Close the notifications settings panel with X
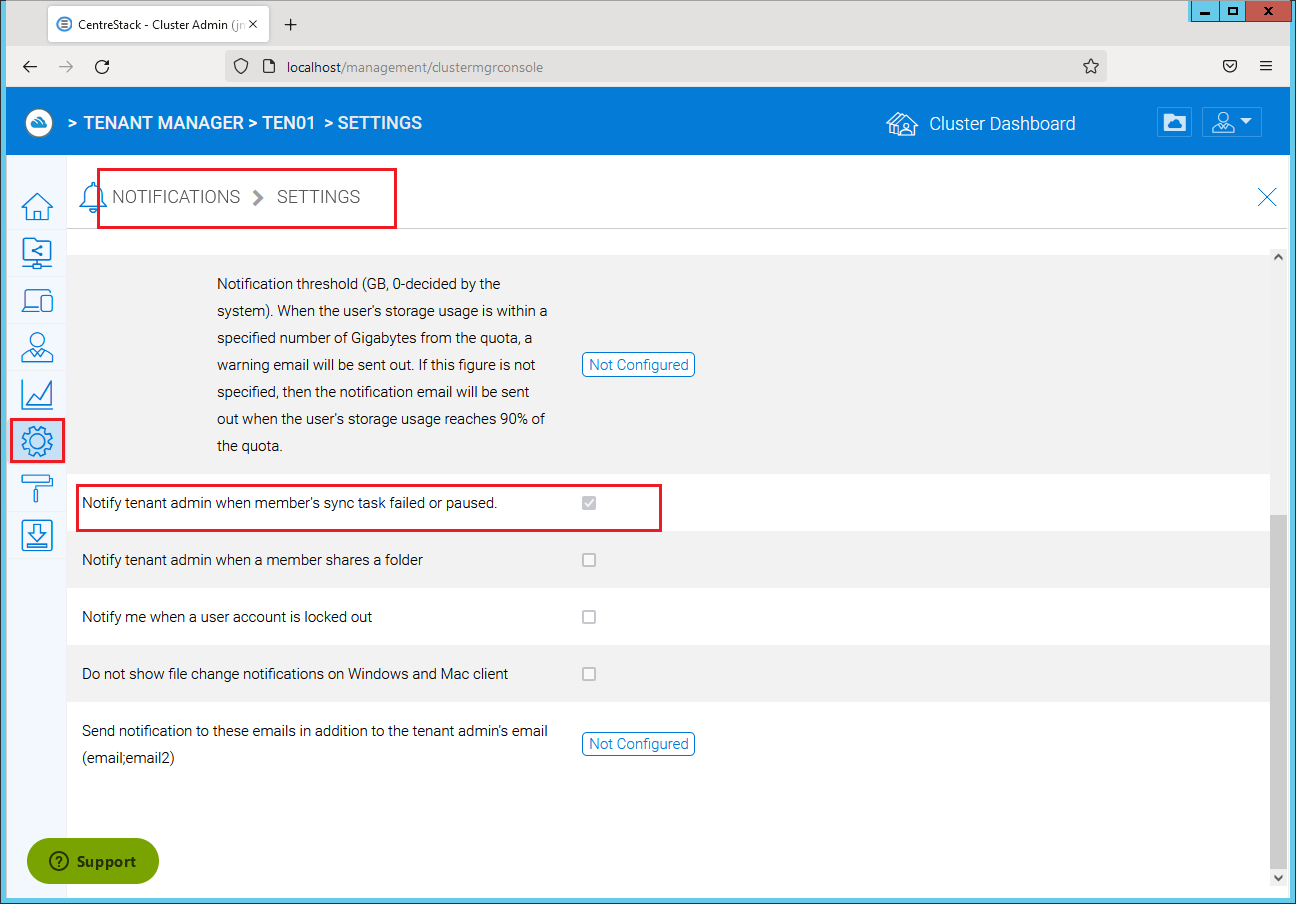The image size is (1296, 904). click(1267, 197)
